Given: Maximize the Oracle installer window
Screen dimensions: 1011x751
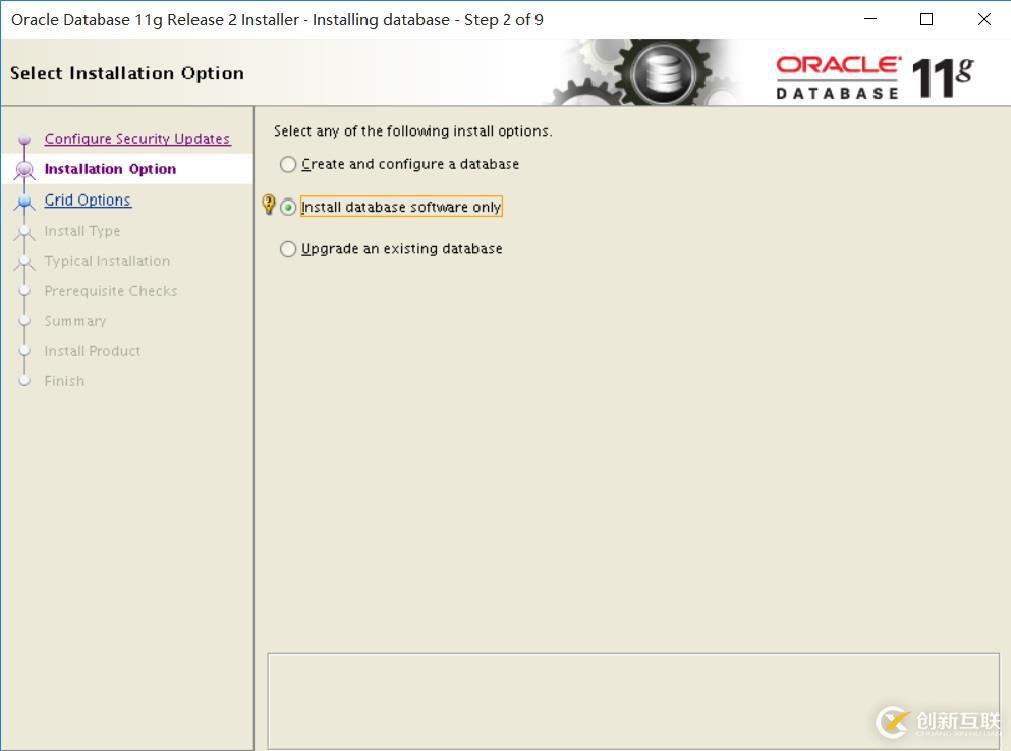Looking at the screenshot, I should 927,19.
